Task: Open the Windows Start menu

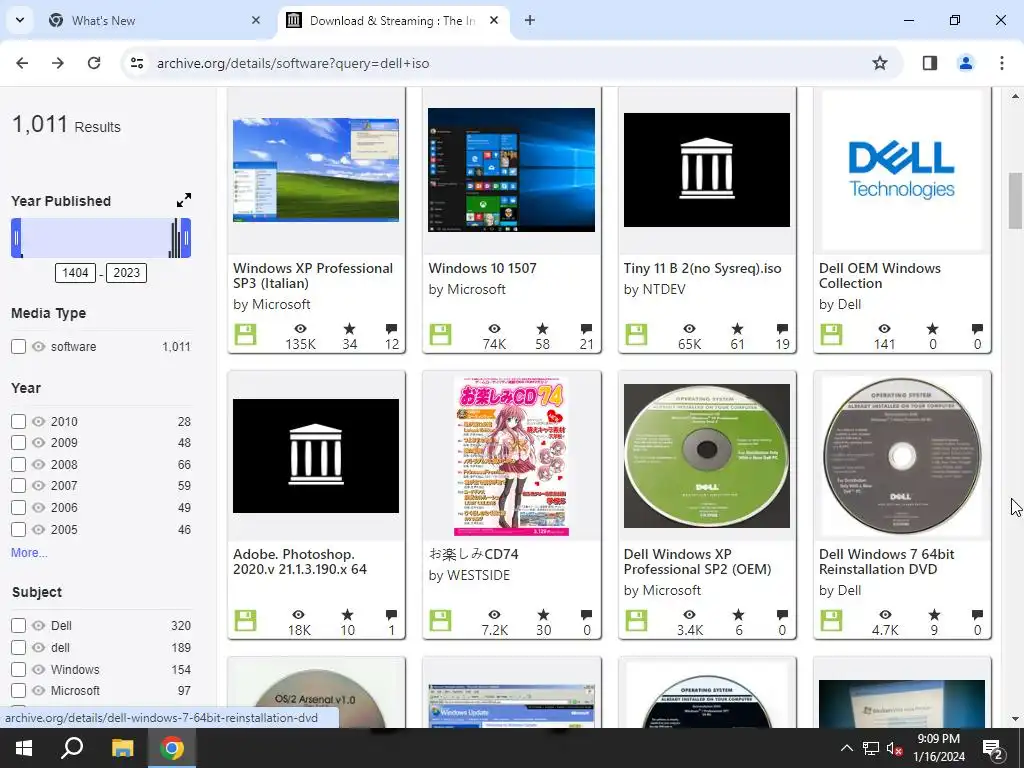Action: (24, 748)
